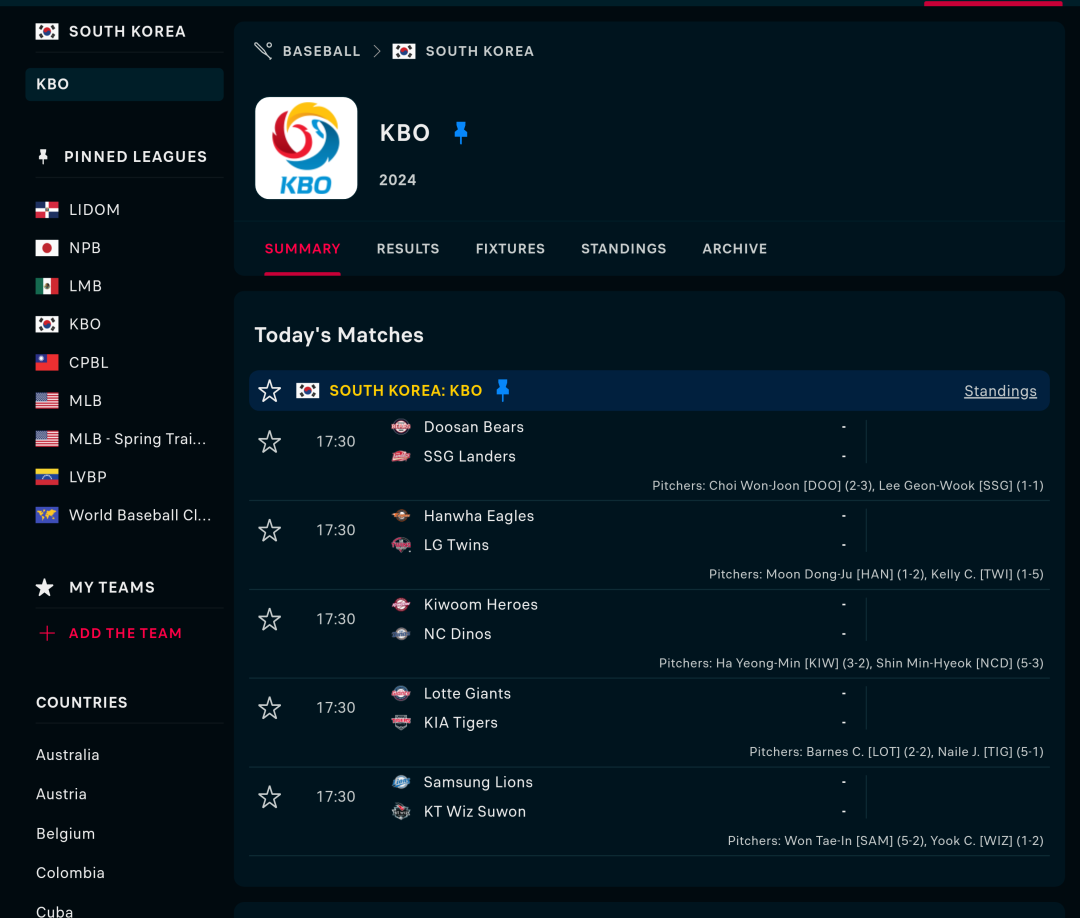Screen dimensions: 1080x918
Task: Go to SOUTH KOREA in breadcrumb
Action: 479,51
